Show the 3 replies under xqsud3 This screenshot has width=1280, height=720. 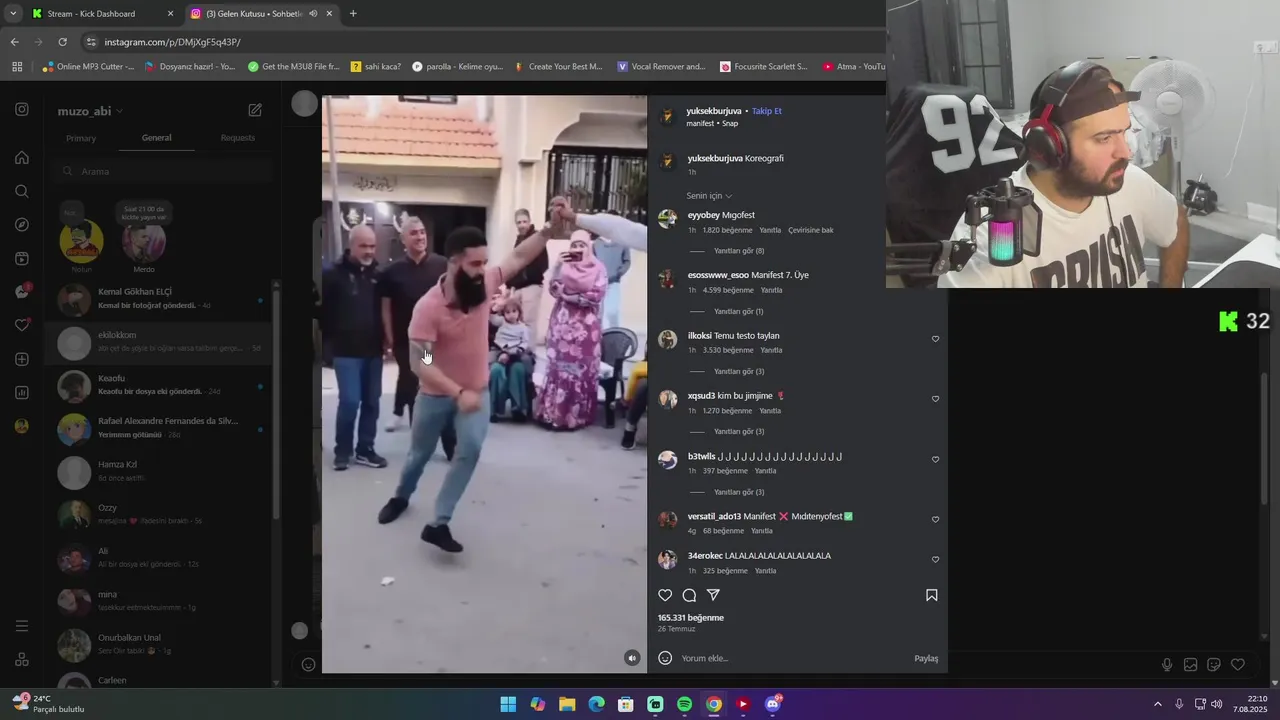point(738,432)
